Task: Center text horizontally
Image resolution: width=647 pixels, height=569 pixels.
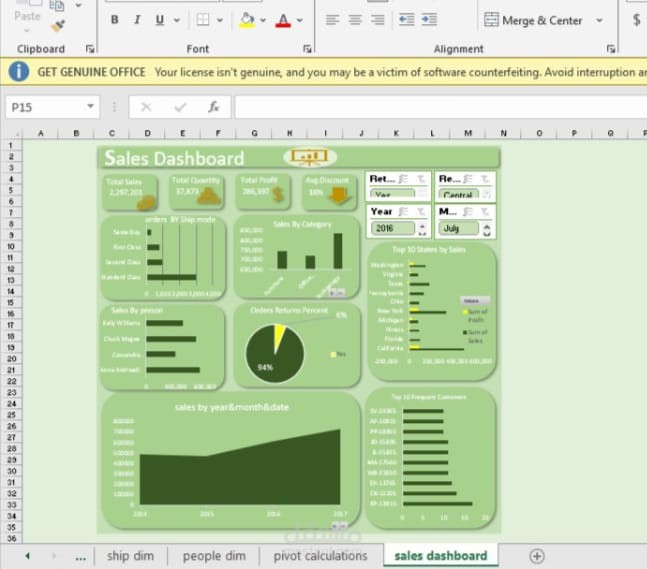Action: coord(355,19)
